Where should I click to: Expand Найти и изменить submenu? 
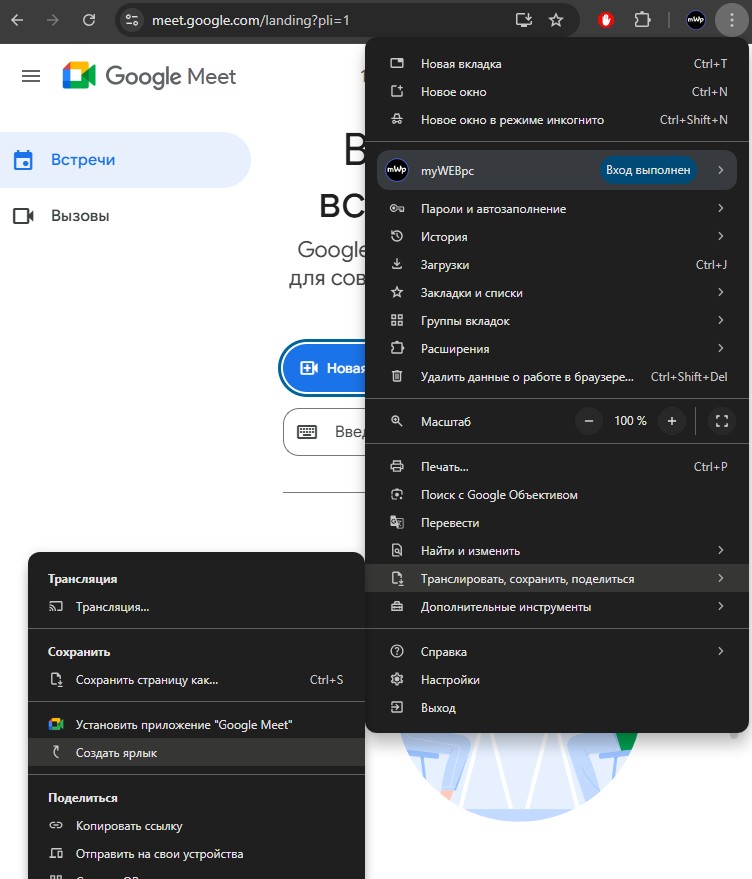[x=558, y=550]
